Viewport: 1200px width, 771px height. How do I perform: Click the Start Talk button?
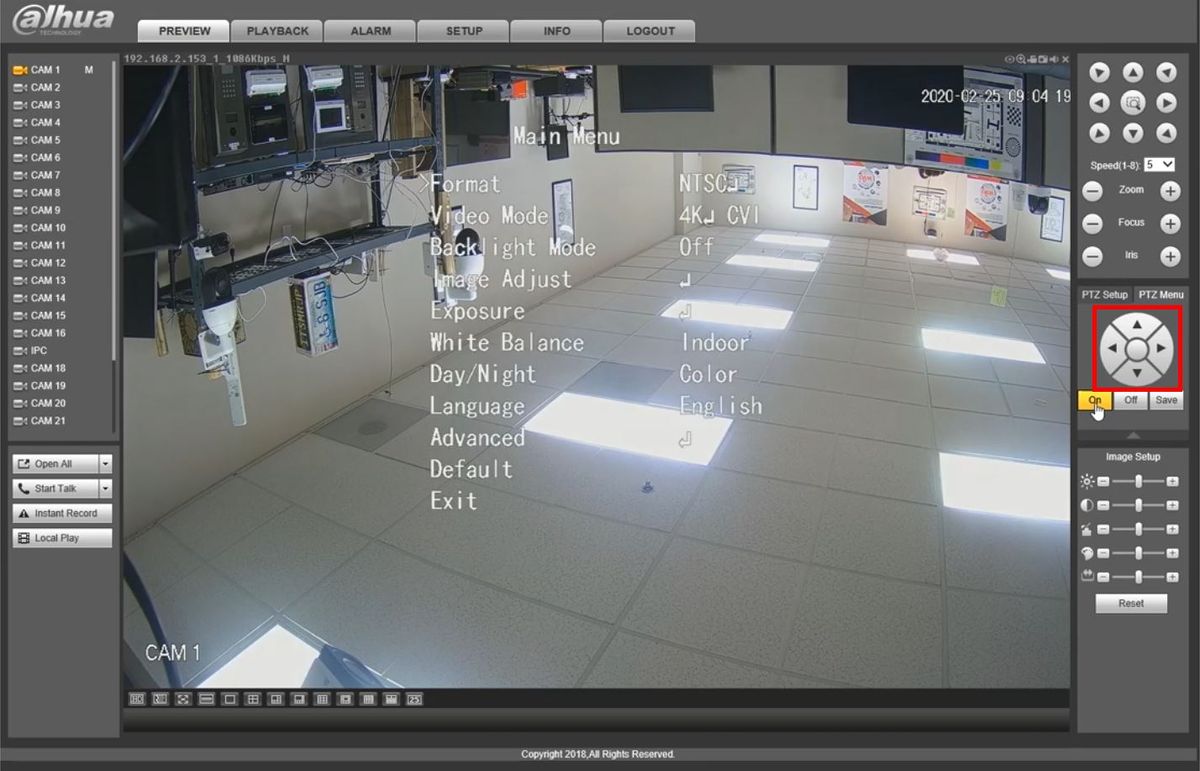point(55,489)
